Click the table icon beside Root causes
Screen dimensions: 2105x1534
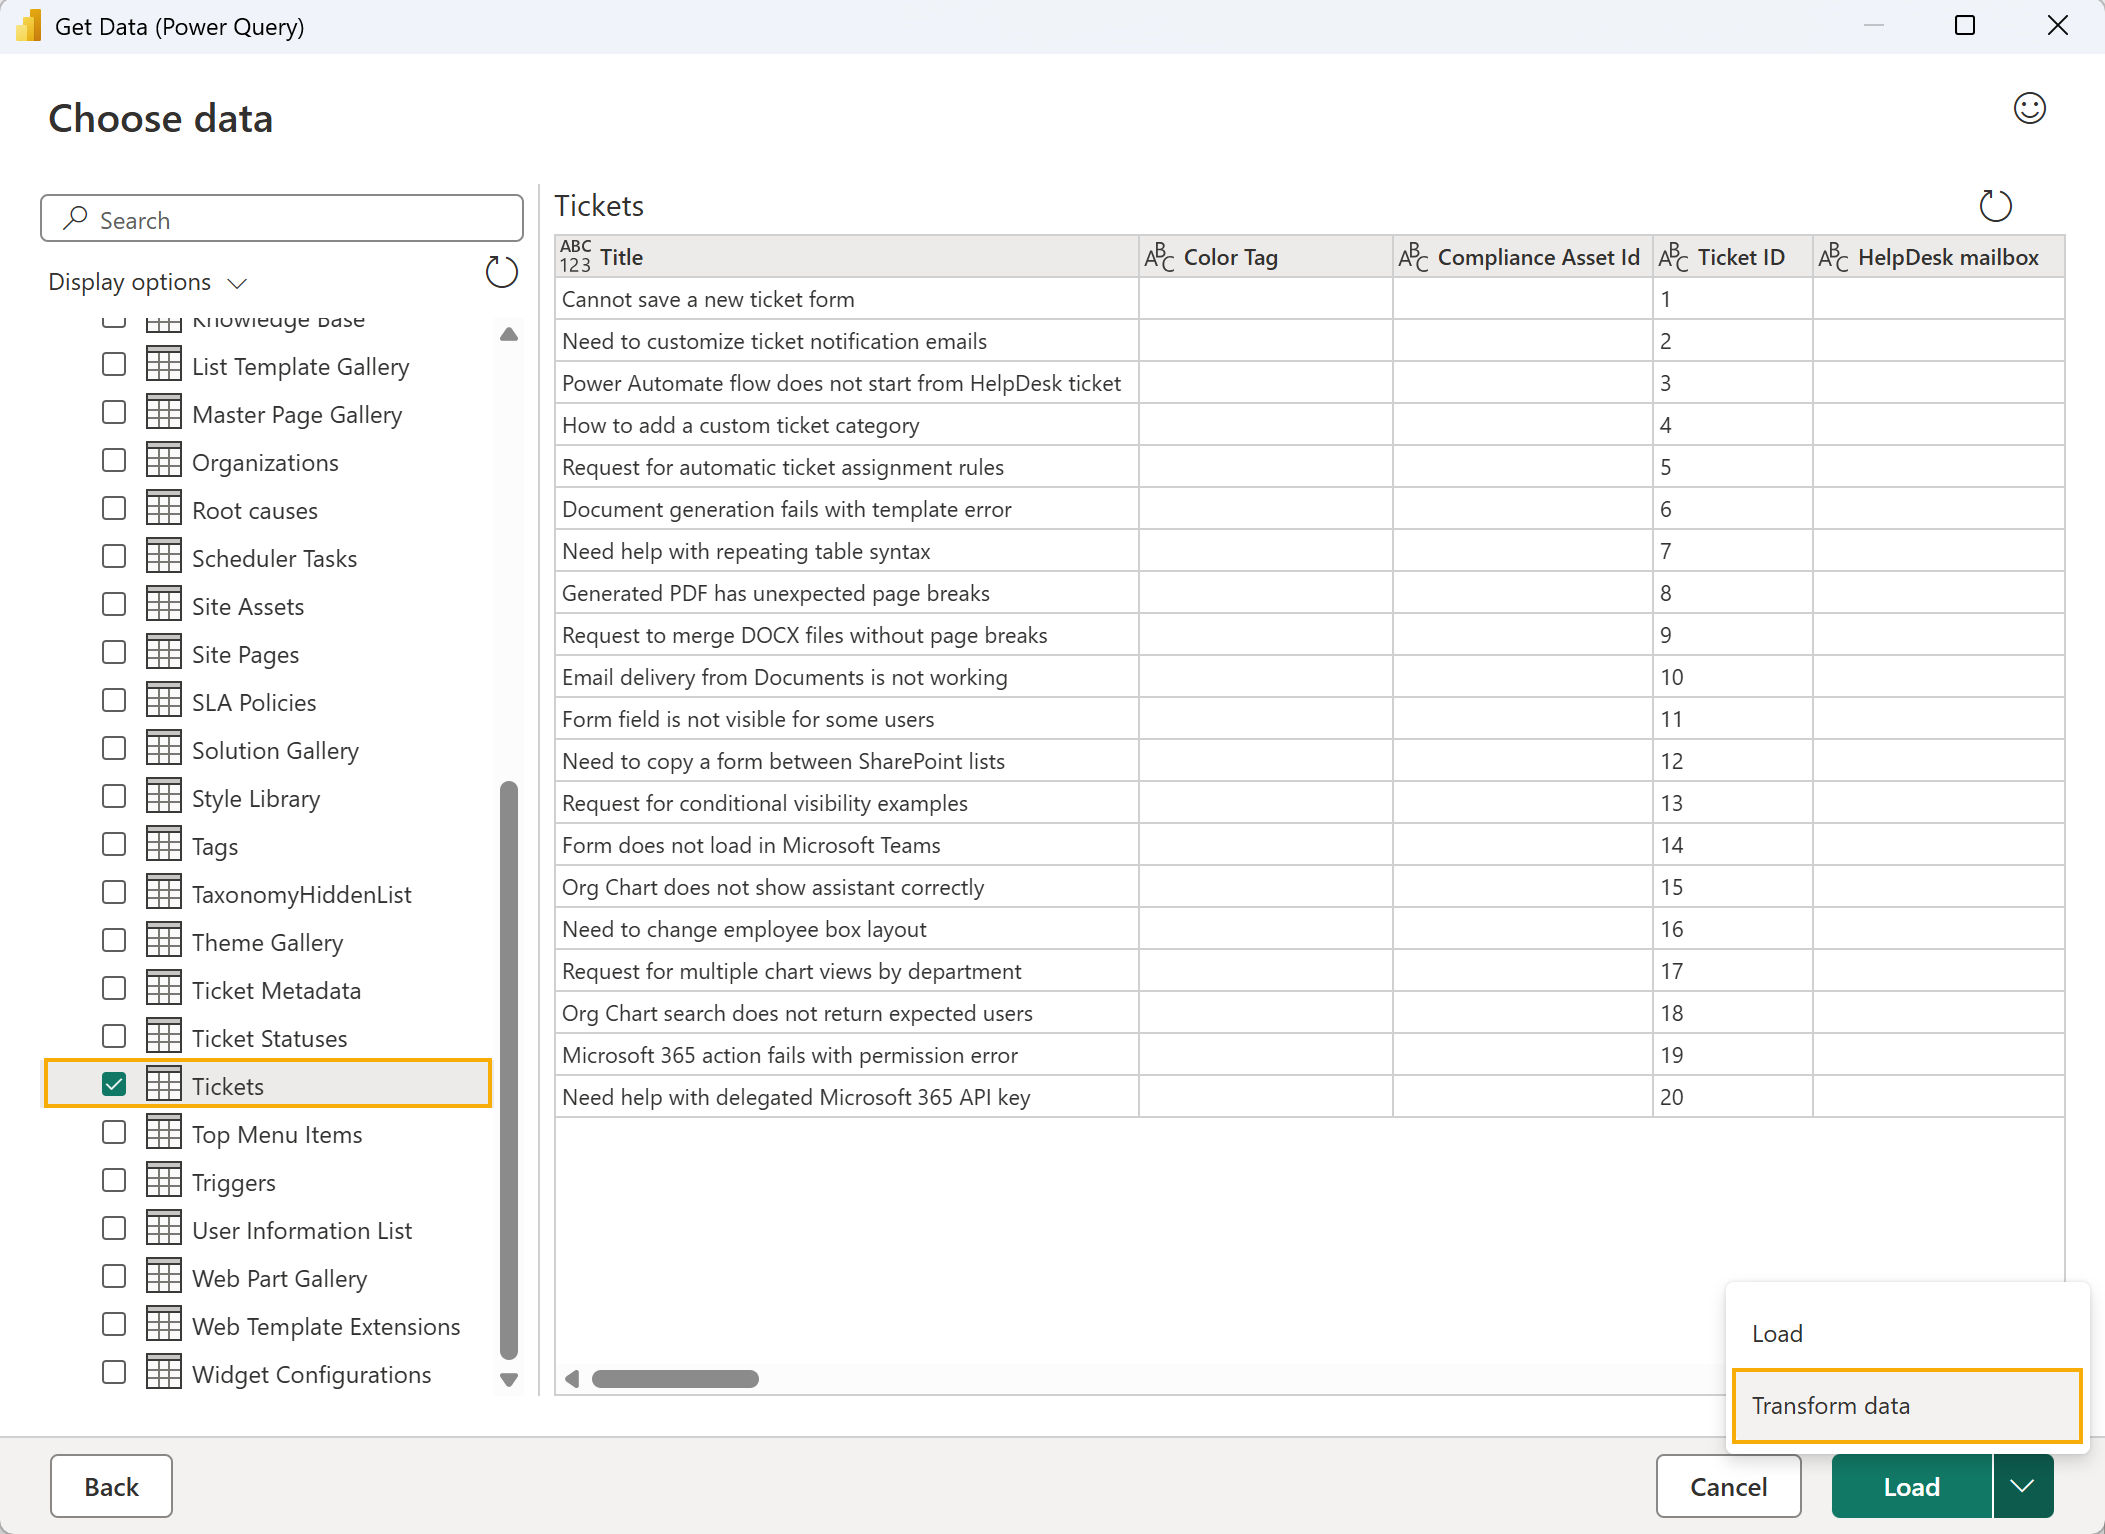pyautogui.click(x=164, y=509)
